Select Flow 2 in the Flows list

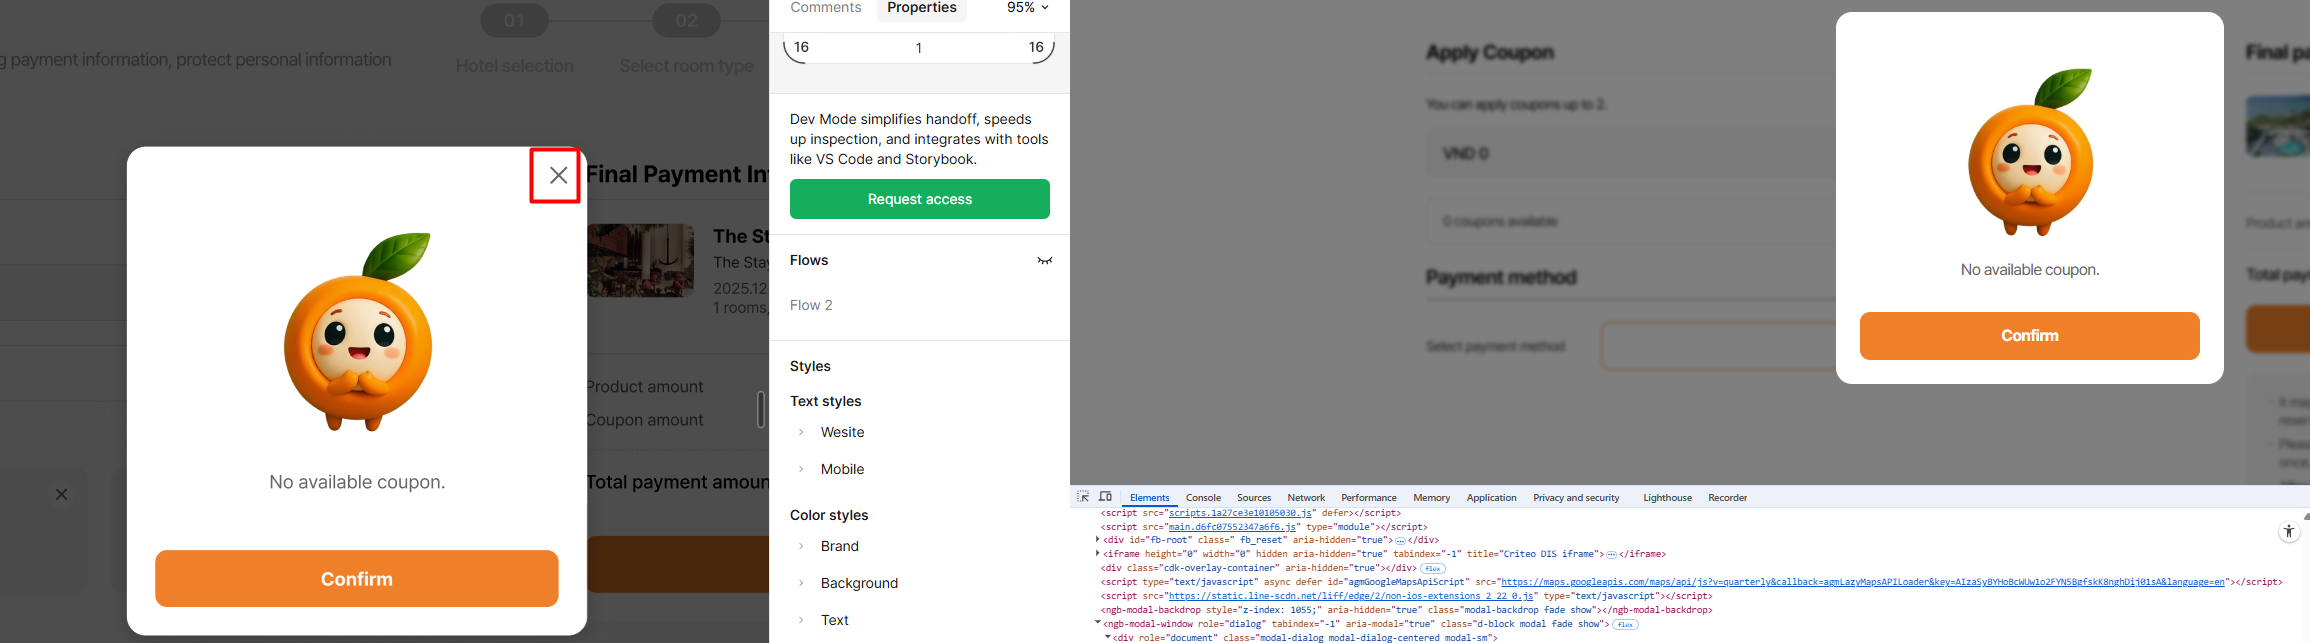[811, 305]
